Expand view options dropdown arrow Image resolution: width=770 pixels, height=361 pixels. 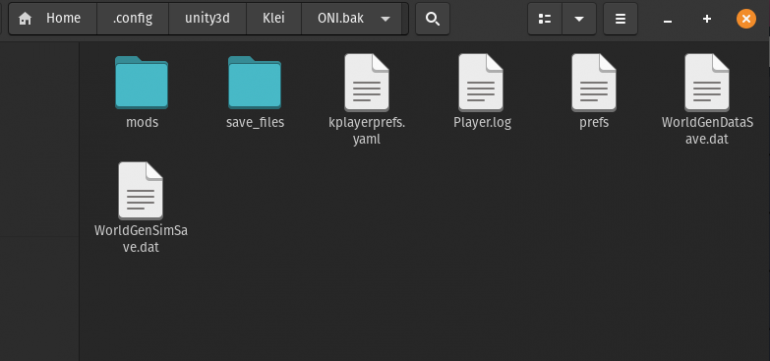579,19
